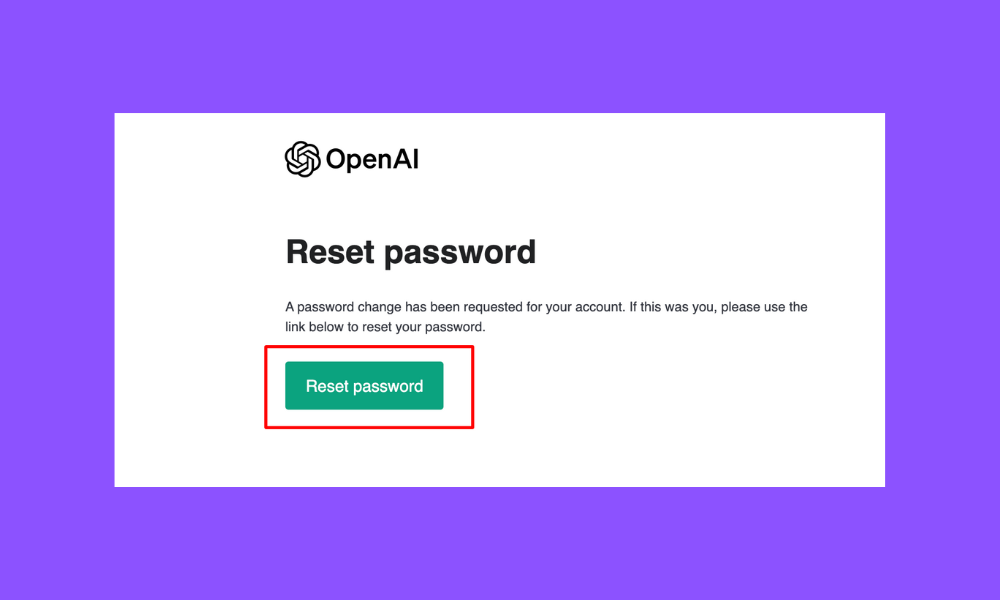
Task: Click the OpenAI knot logo icon
Action: 302,159
